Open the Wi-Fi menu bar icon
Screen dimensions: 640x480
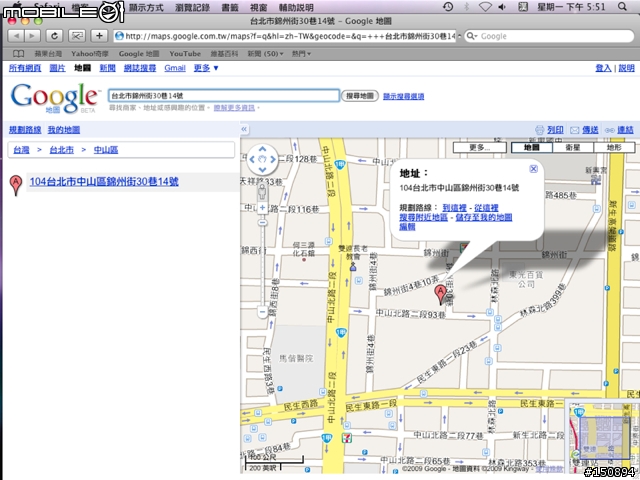coord(485,7)
